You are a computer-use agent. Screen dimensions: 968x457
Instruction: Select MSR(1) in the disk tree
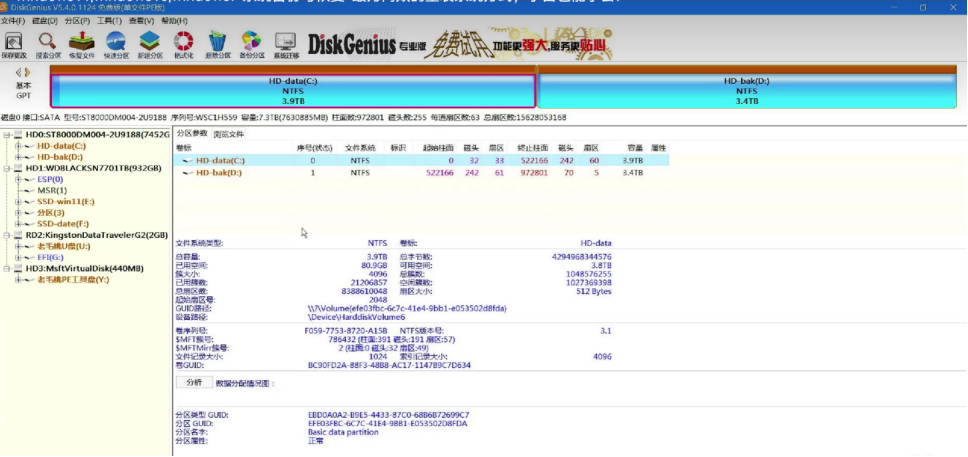[52, 190]
